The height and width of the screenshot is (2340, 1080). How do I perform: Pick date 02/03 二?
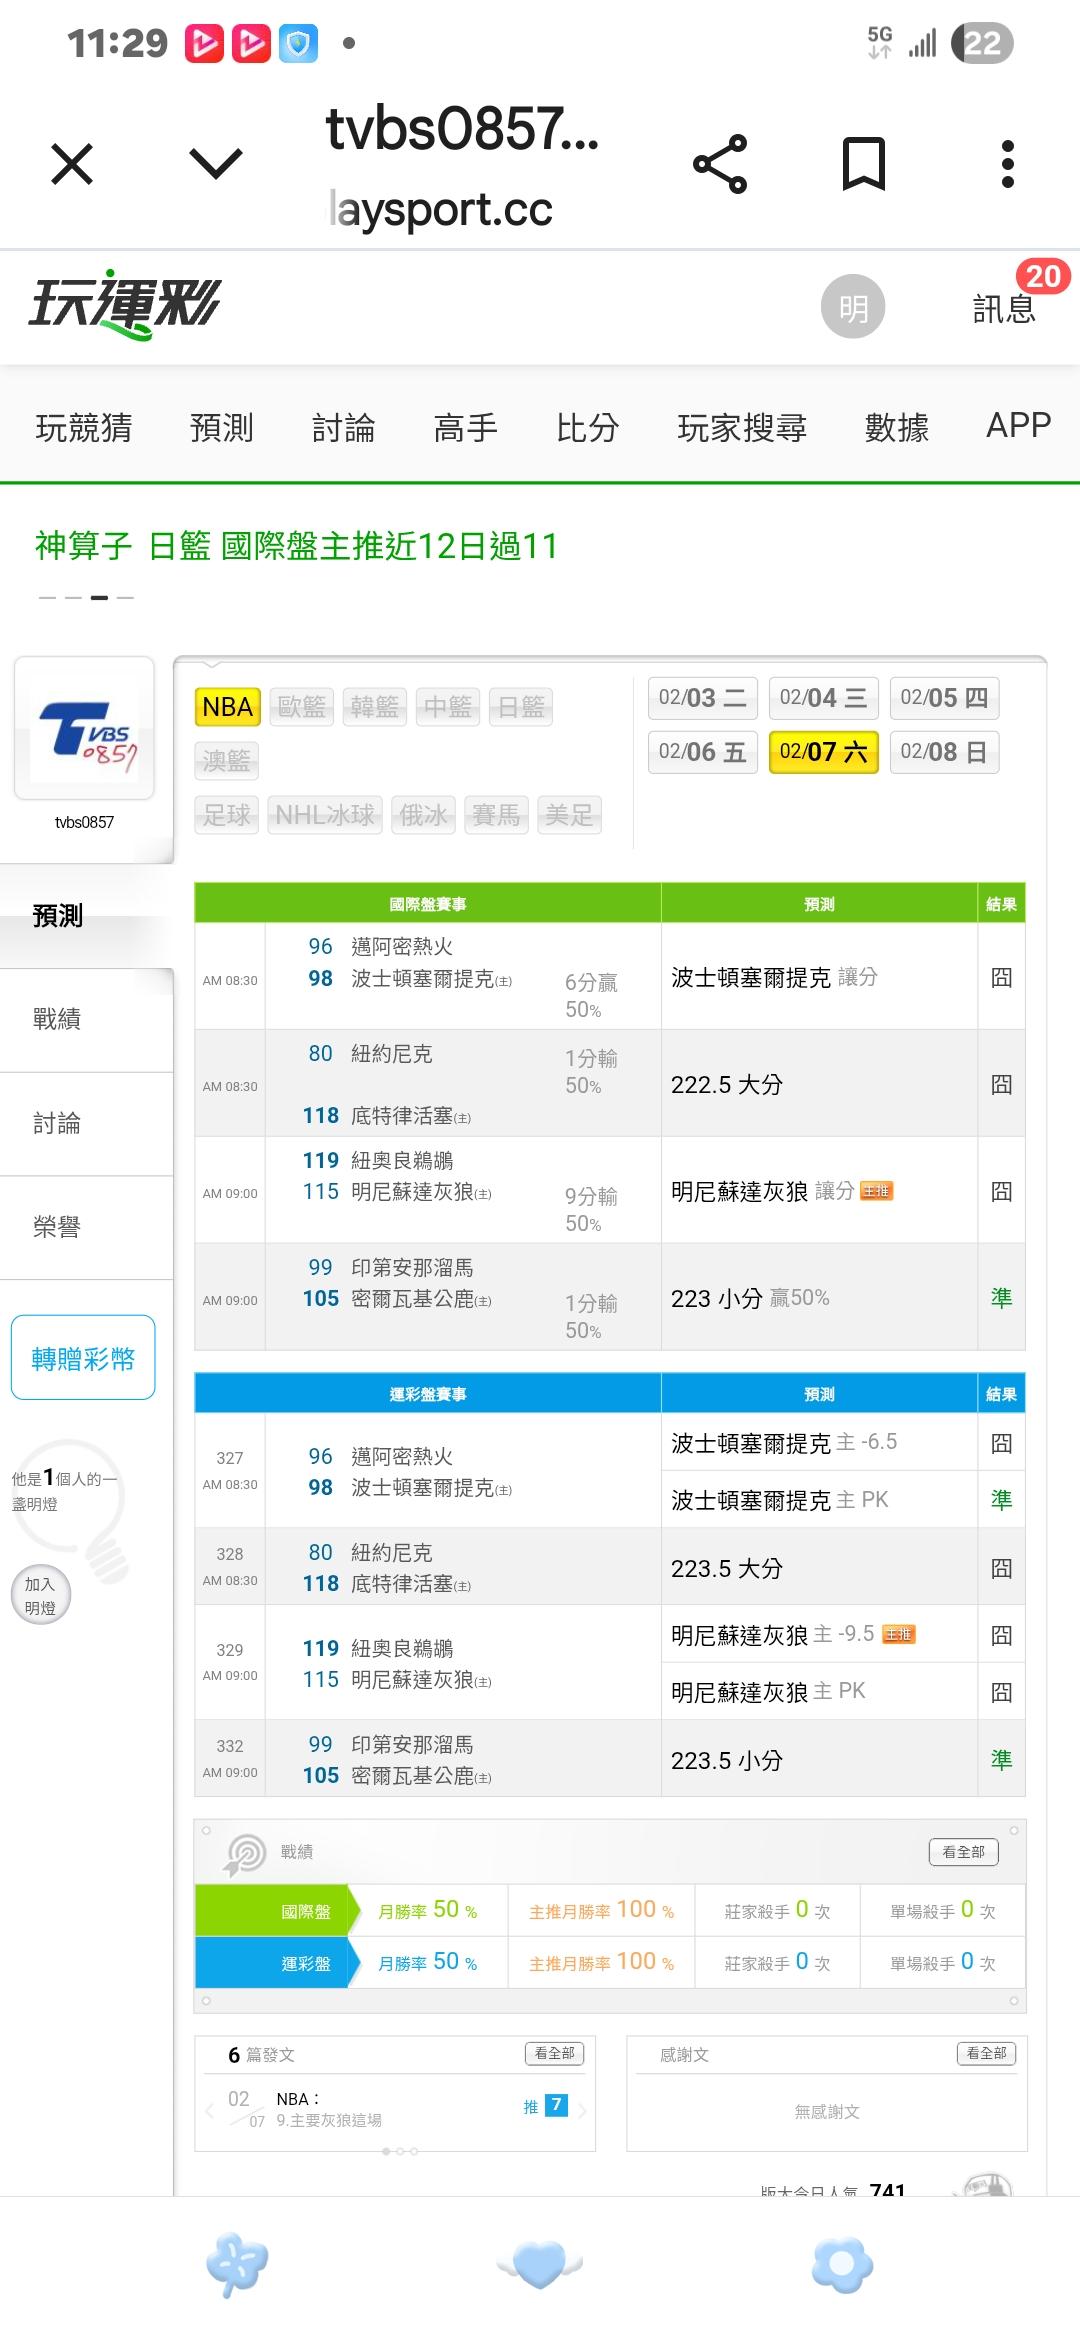702,698
